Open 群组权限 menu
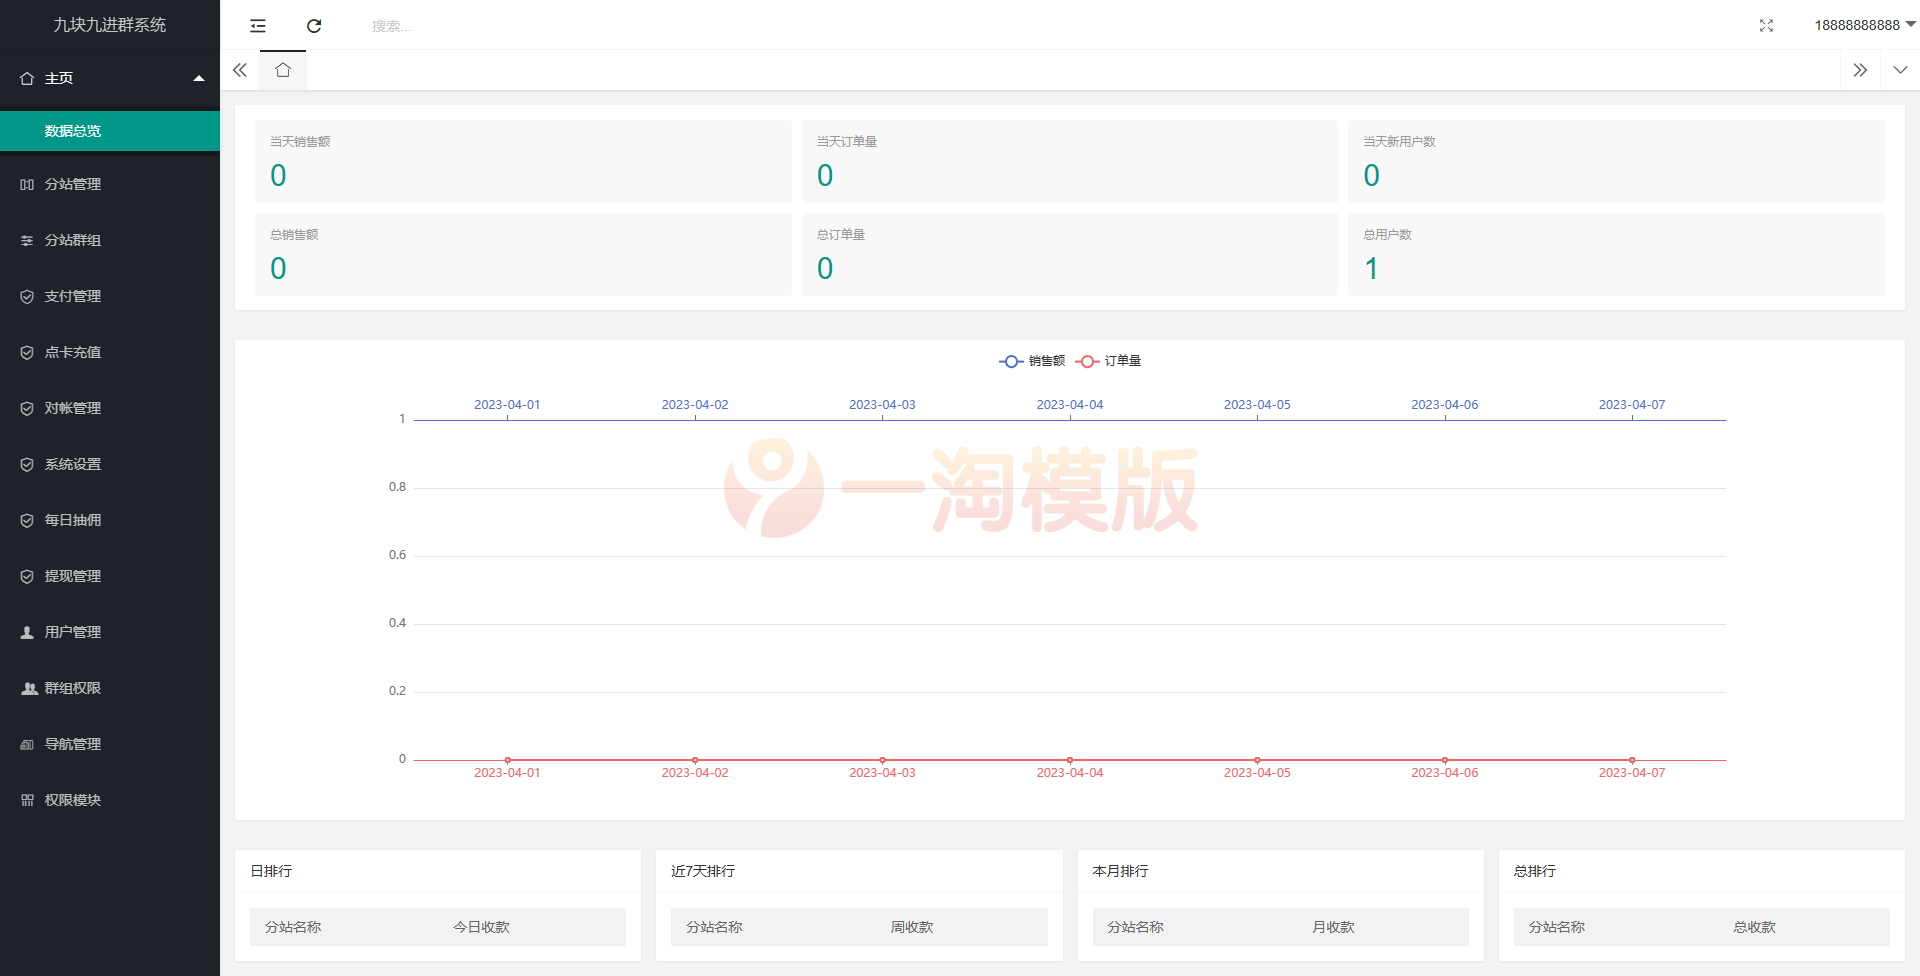The image size is (1920, 976). 110,688
